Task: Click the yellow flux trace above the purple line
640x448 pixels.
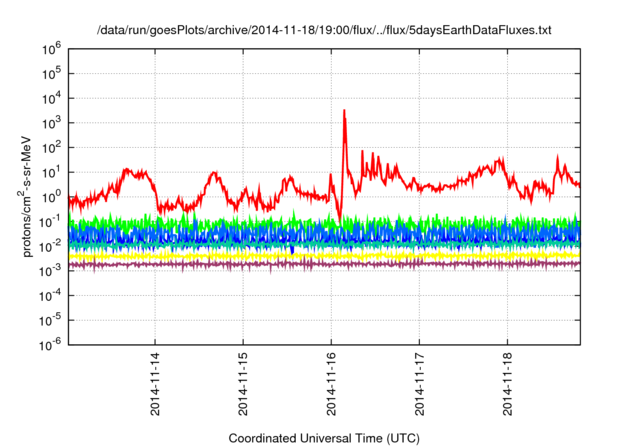Action: point(324,256)
